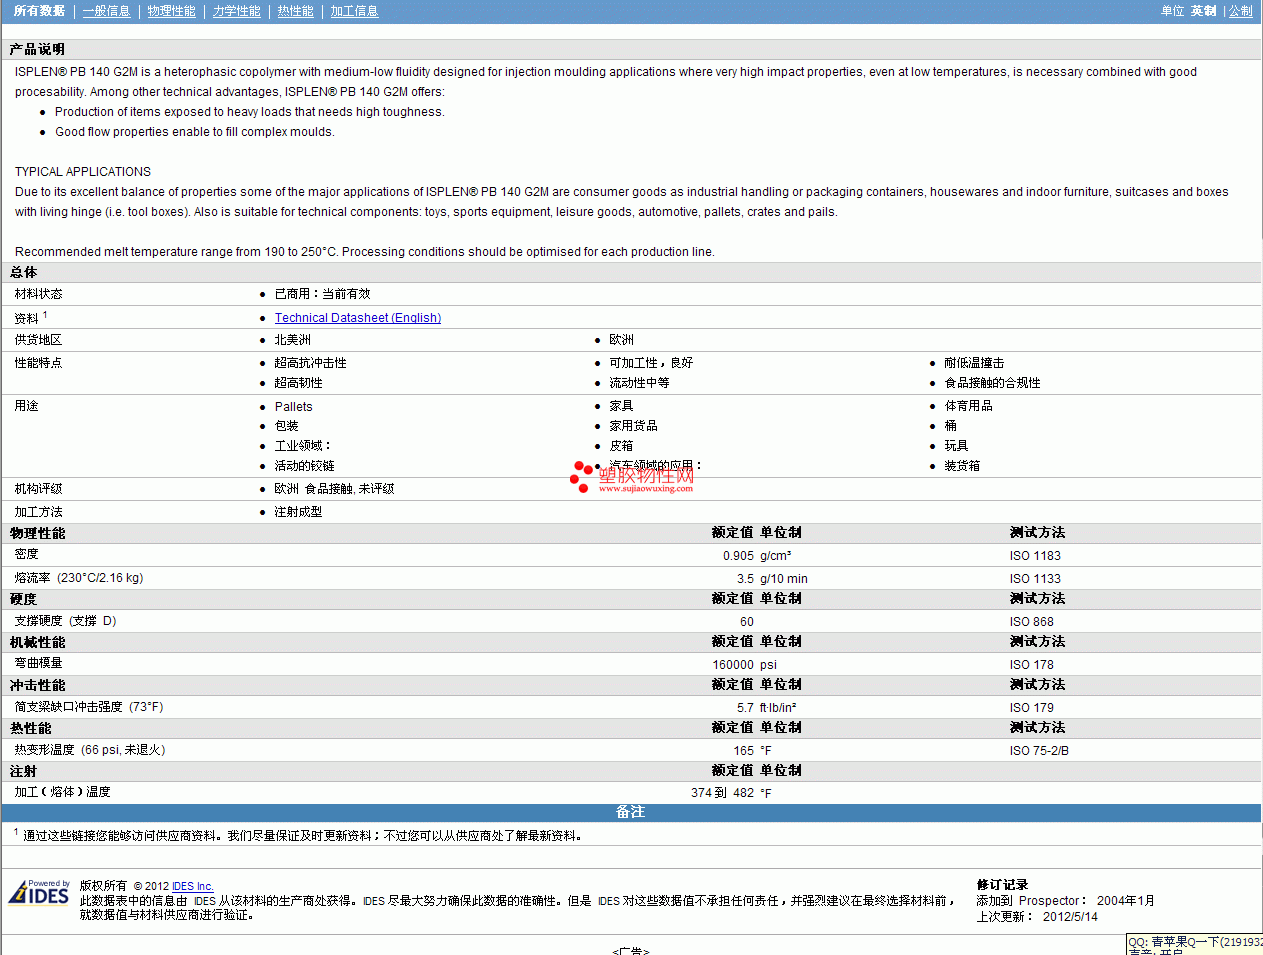Click the 北美洲 region entry
This screenshot has width=1263, height=955.
click(292, 340)
